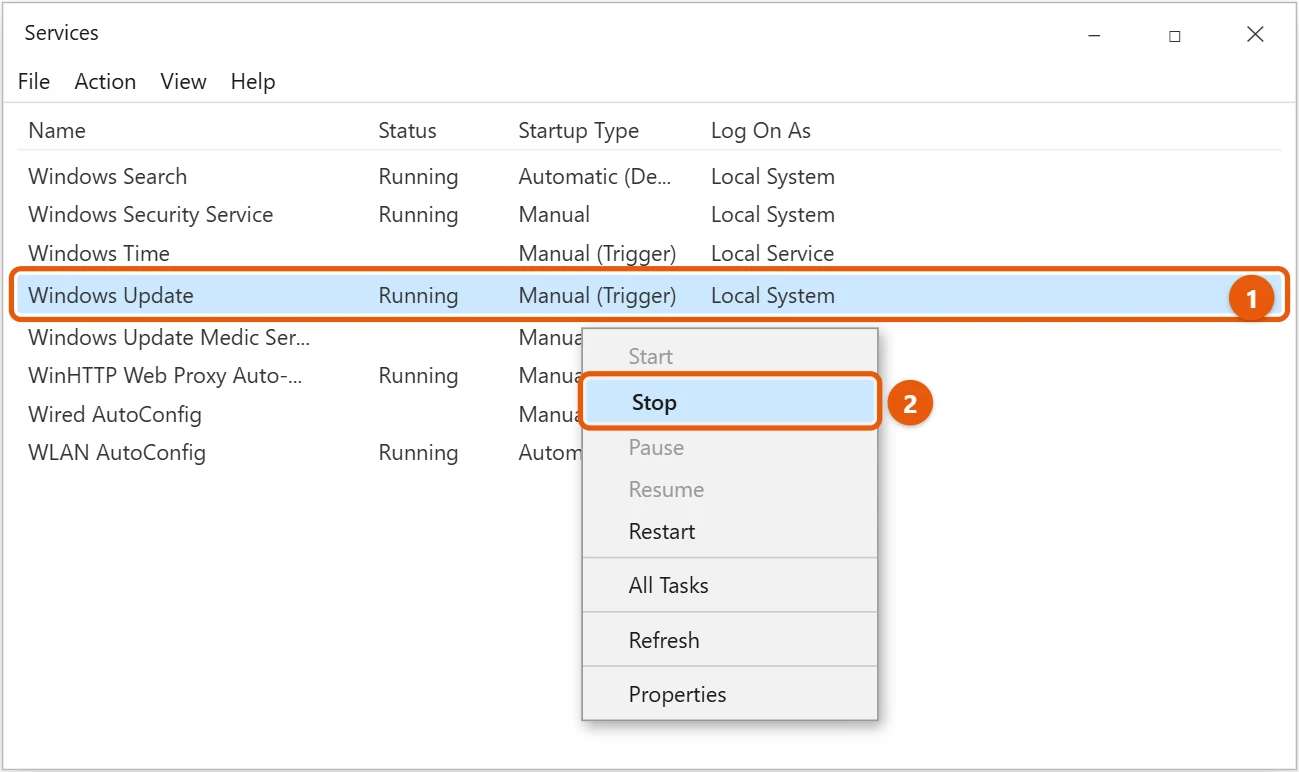Viewport: 1299px width, 772px height.
Task: Select the Wired AutoConfig service
Action: (x=115, y=415)
